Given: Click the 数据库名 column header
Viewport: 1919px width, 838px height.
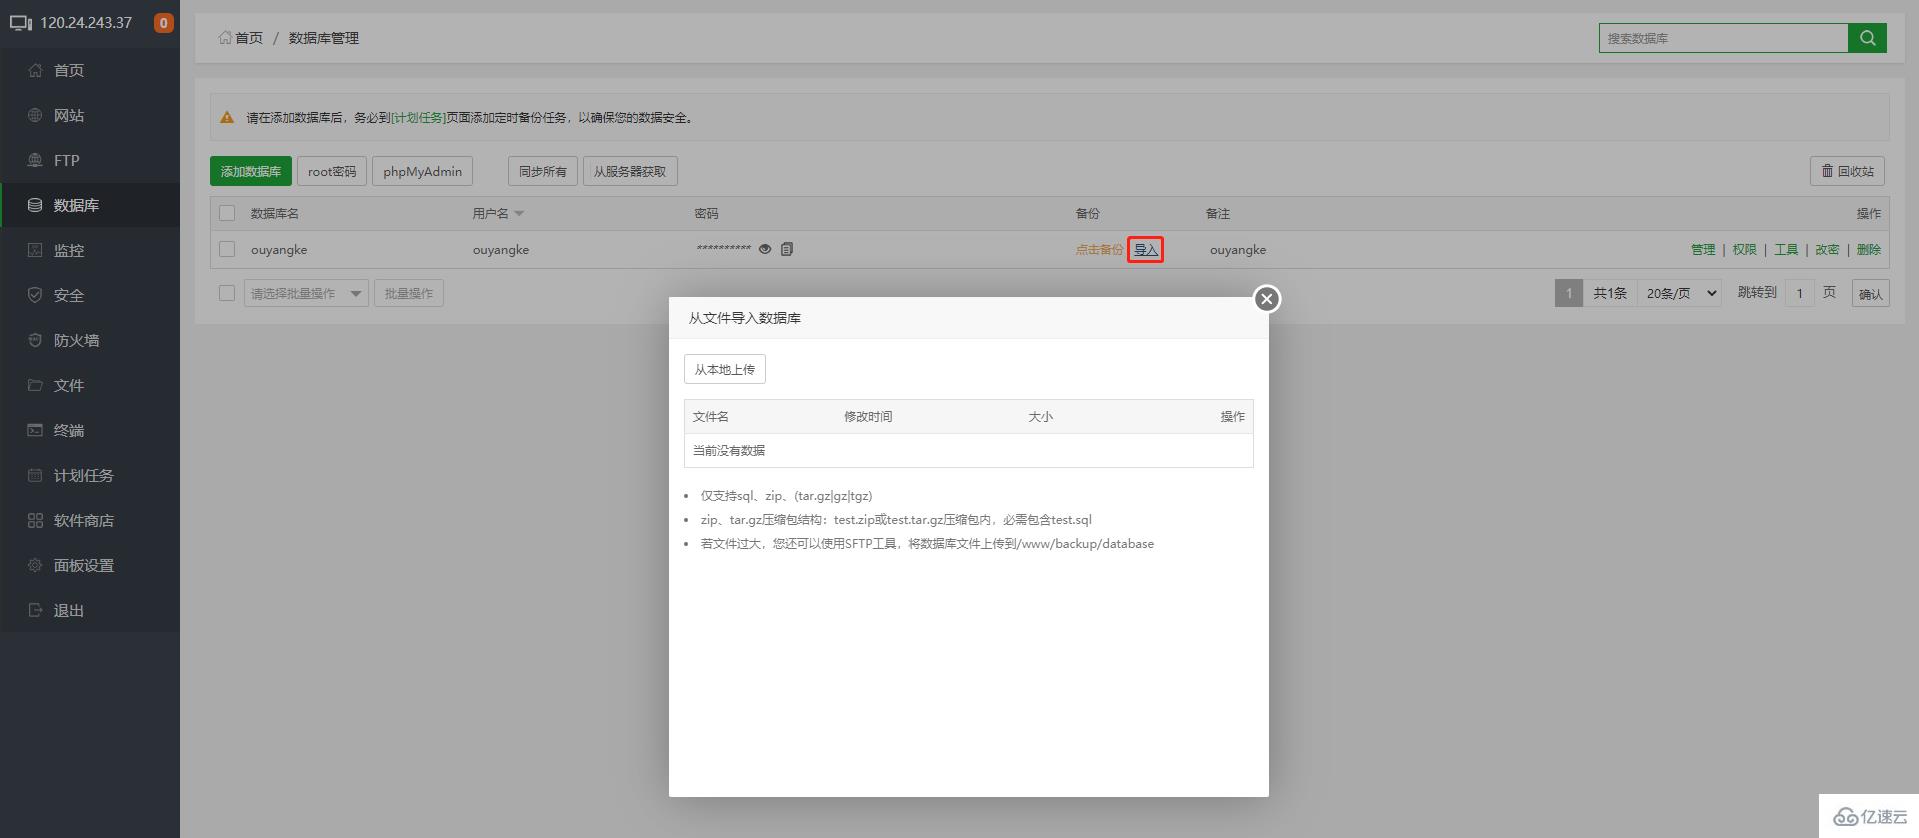Looking at the screenshot, I should tap(275, 213).
